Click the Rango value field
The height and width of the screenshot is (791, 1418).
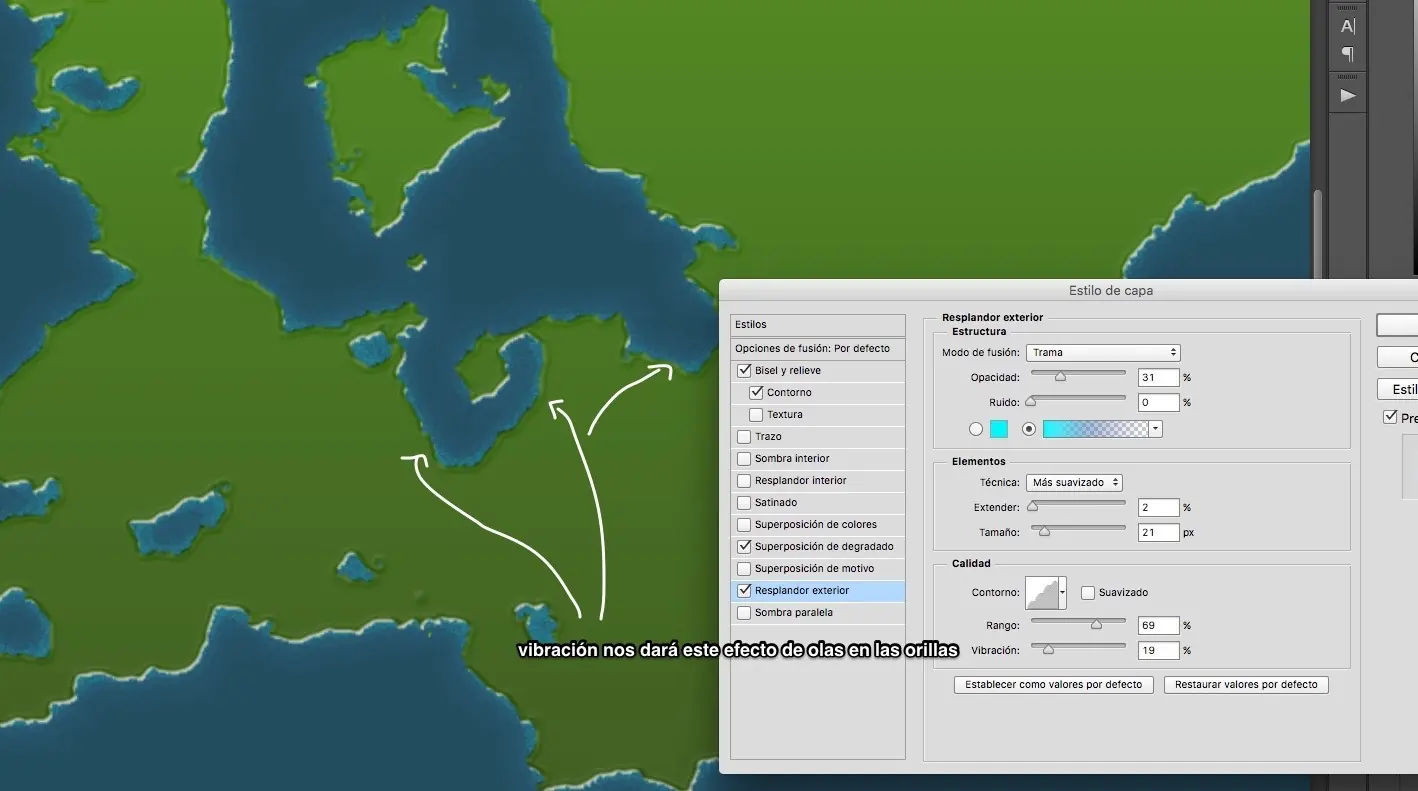[1159, 626]
